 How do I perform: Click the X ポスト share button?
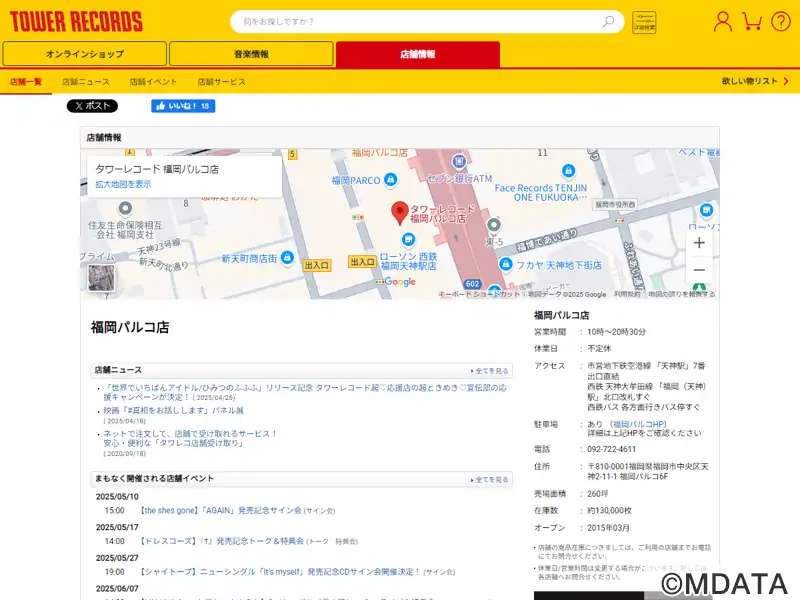tap(92, 106)
